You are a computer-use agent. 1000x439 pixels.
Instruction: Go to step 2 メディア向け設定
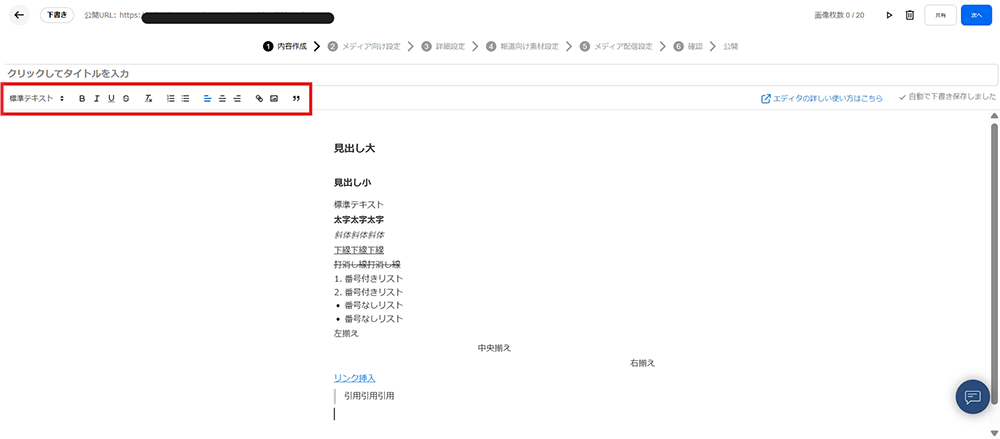pos(365,47)
